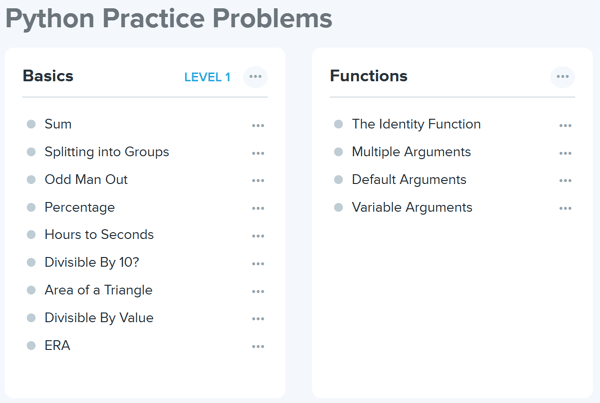The width and height of the screenshot is (600, 403).
Task: Expand the menu for Splitting into Groups
Action: tap(258, 153)
